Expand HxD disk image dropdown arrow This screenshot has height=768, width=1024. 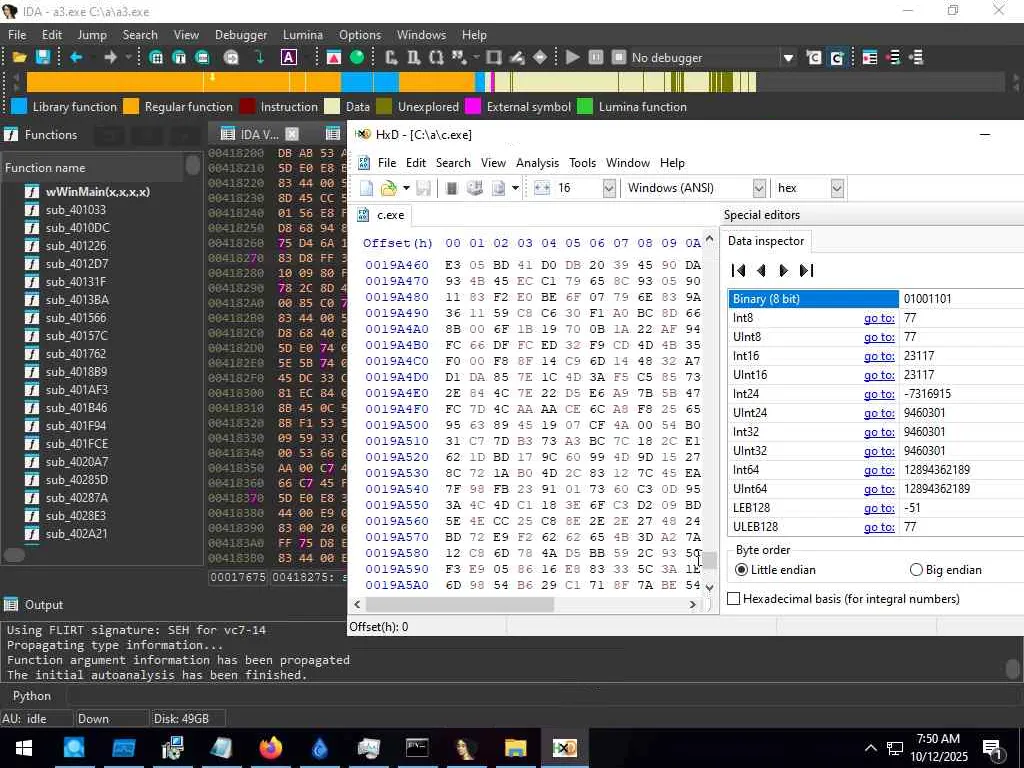click(x=515, y=188)
